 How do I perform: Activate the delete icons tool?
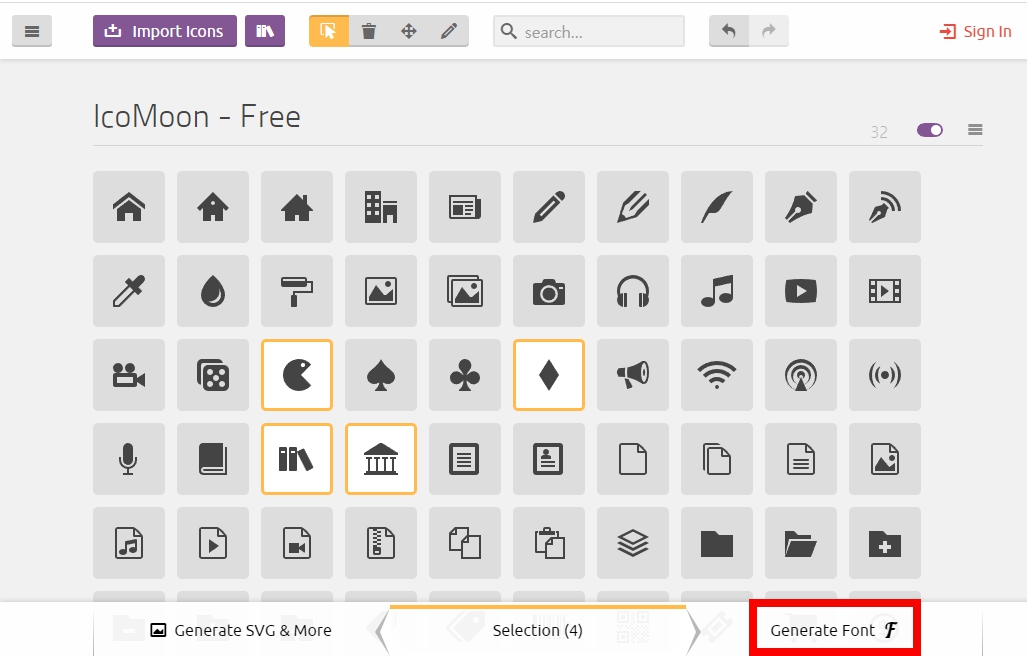pos(368,31)
